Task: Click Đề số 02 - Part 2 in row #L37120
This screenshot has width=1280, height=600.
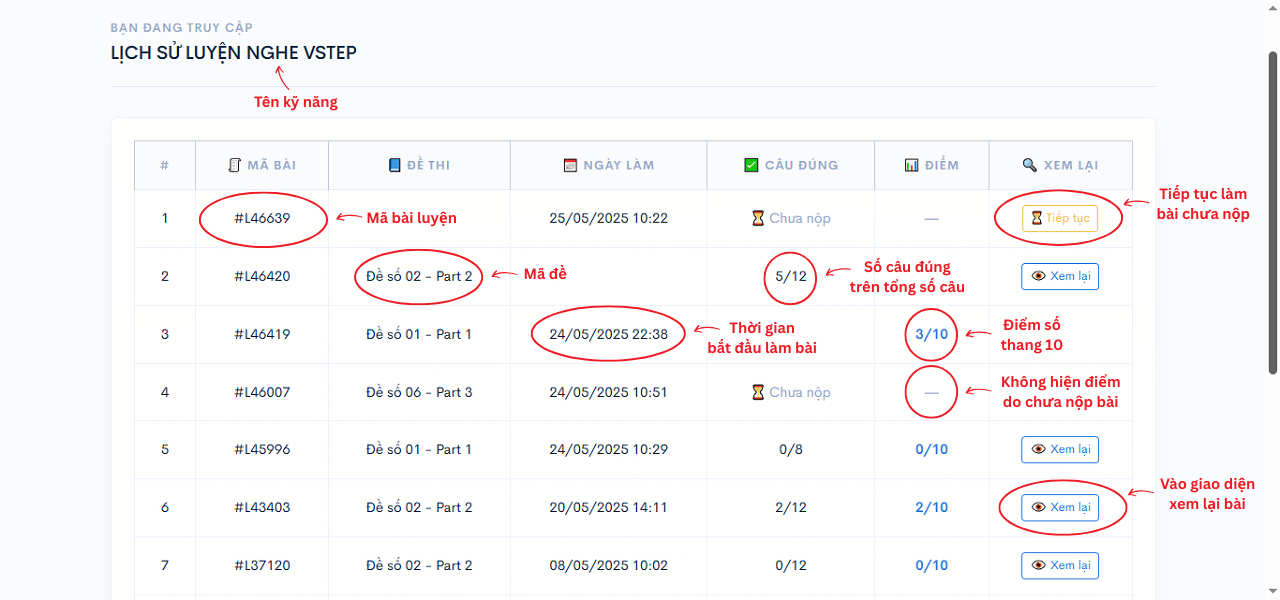Action: 419,565
